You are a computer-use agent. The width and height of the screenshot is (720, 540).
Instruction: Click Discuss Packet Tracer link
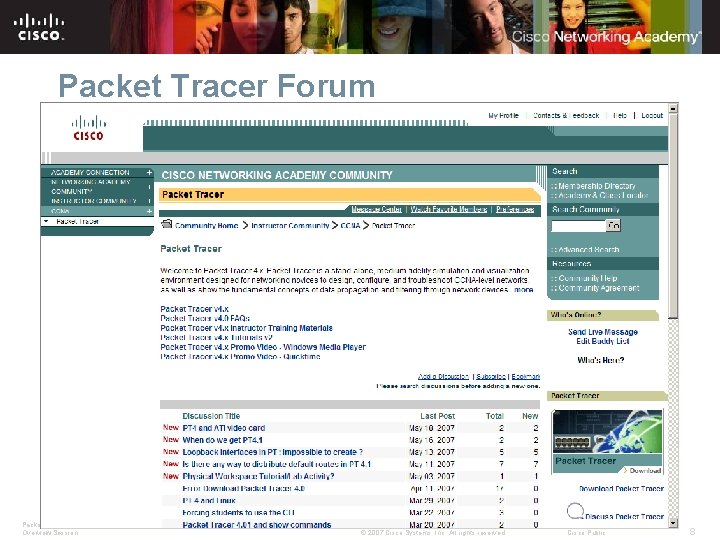(x=624, y=516)
